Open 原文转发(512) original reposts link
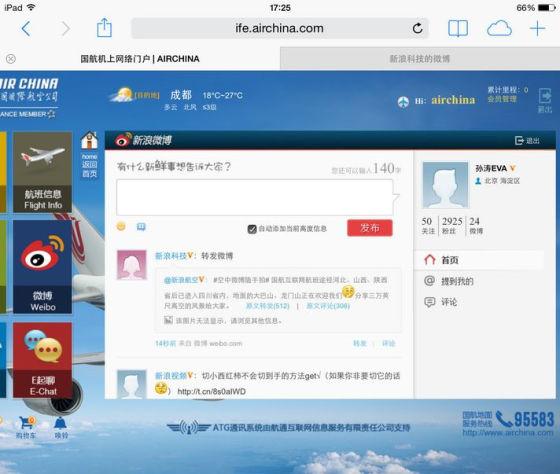 (x=268, y=306)
